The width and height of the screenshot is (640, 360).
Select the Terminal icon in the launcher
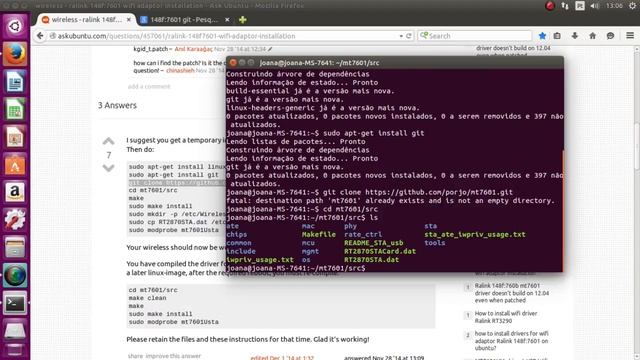click(x=15, y=303)
